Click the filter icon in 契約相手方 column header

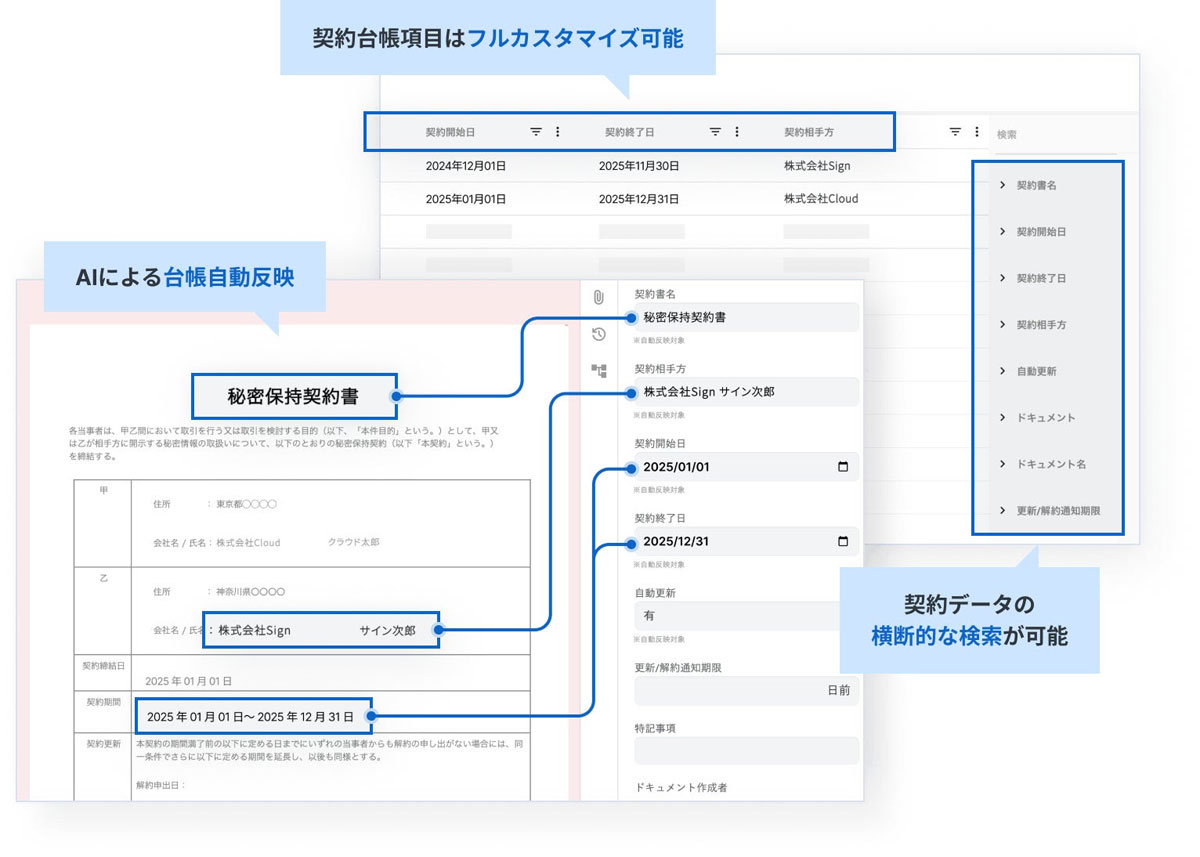point(955,132)
